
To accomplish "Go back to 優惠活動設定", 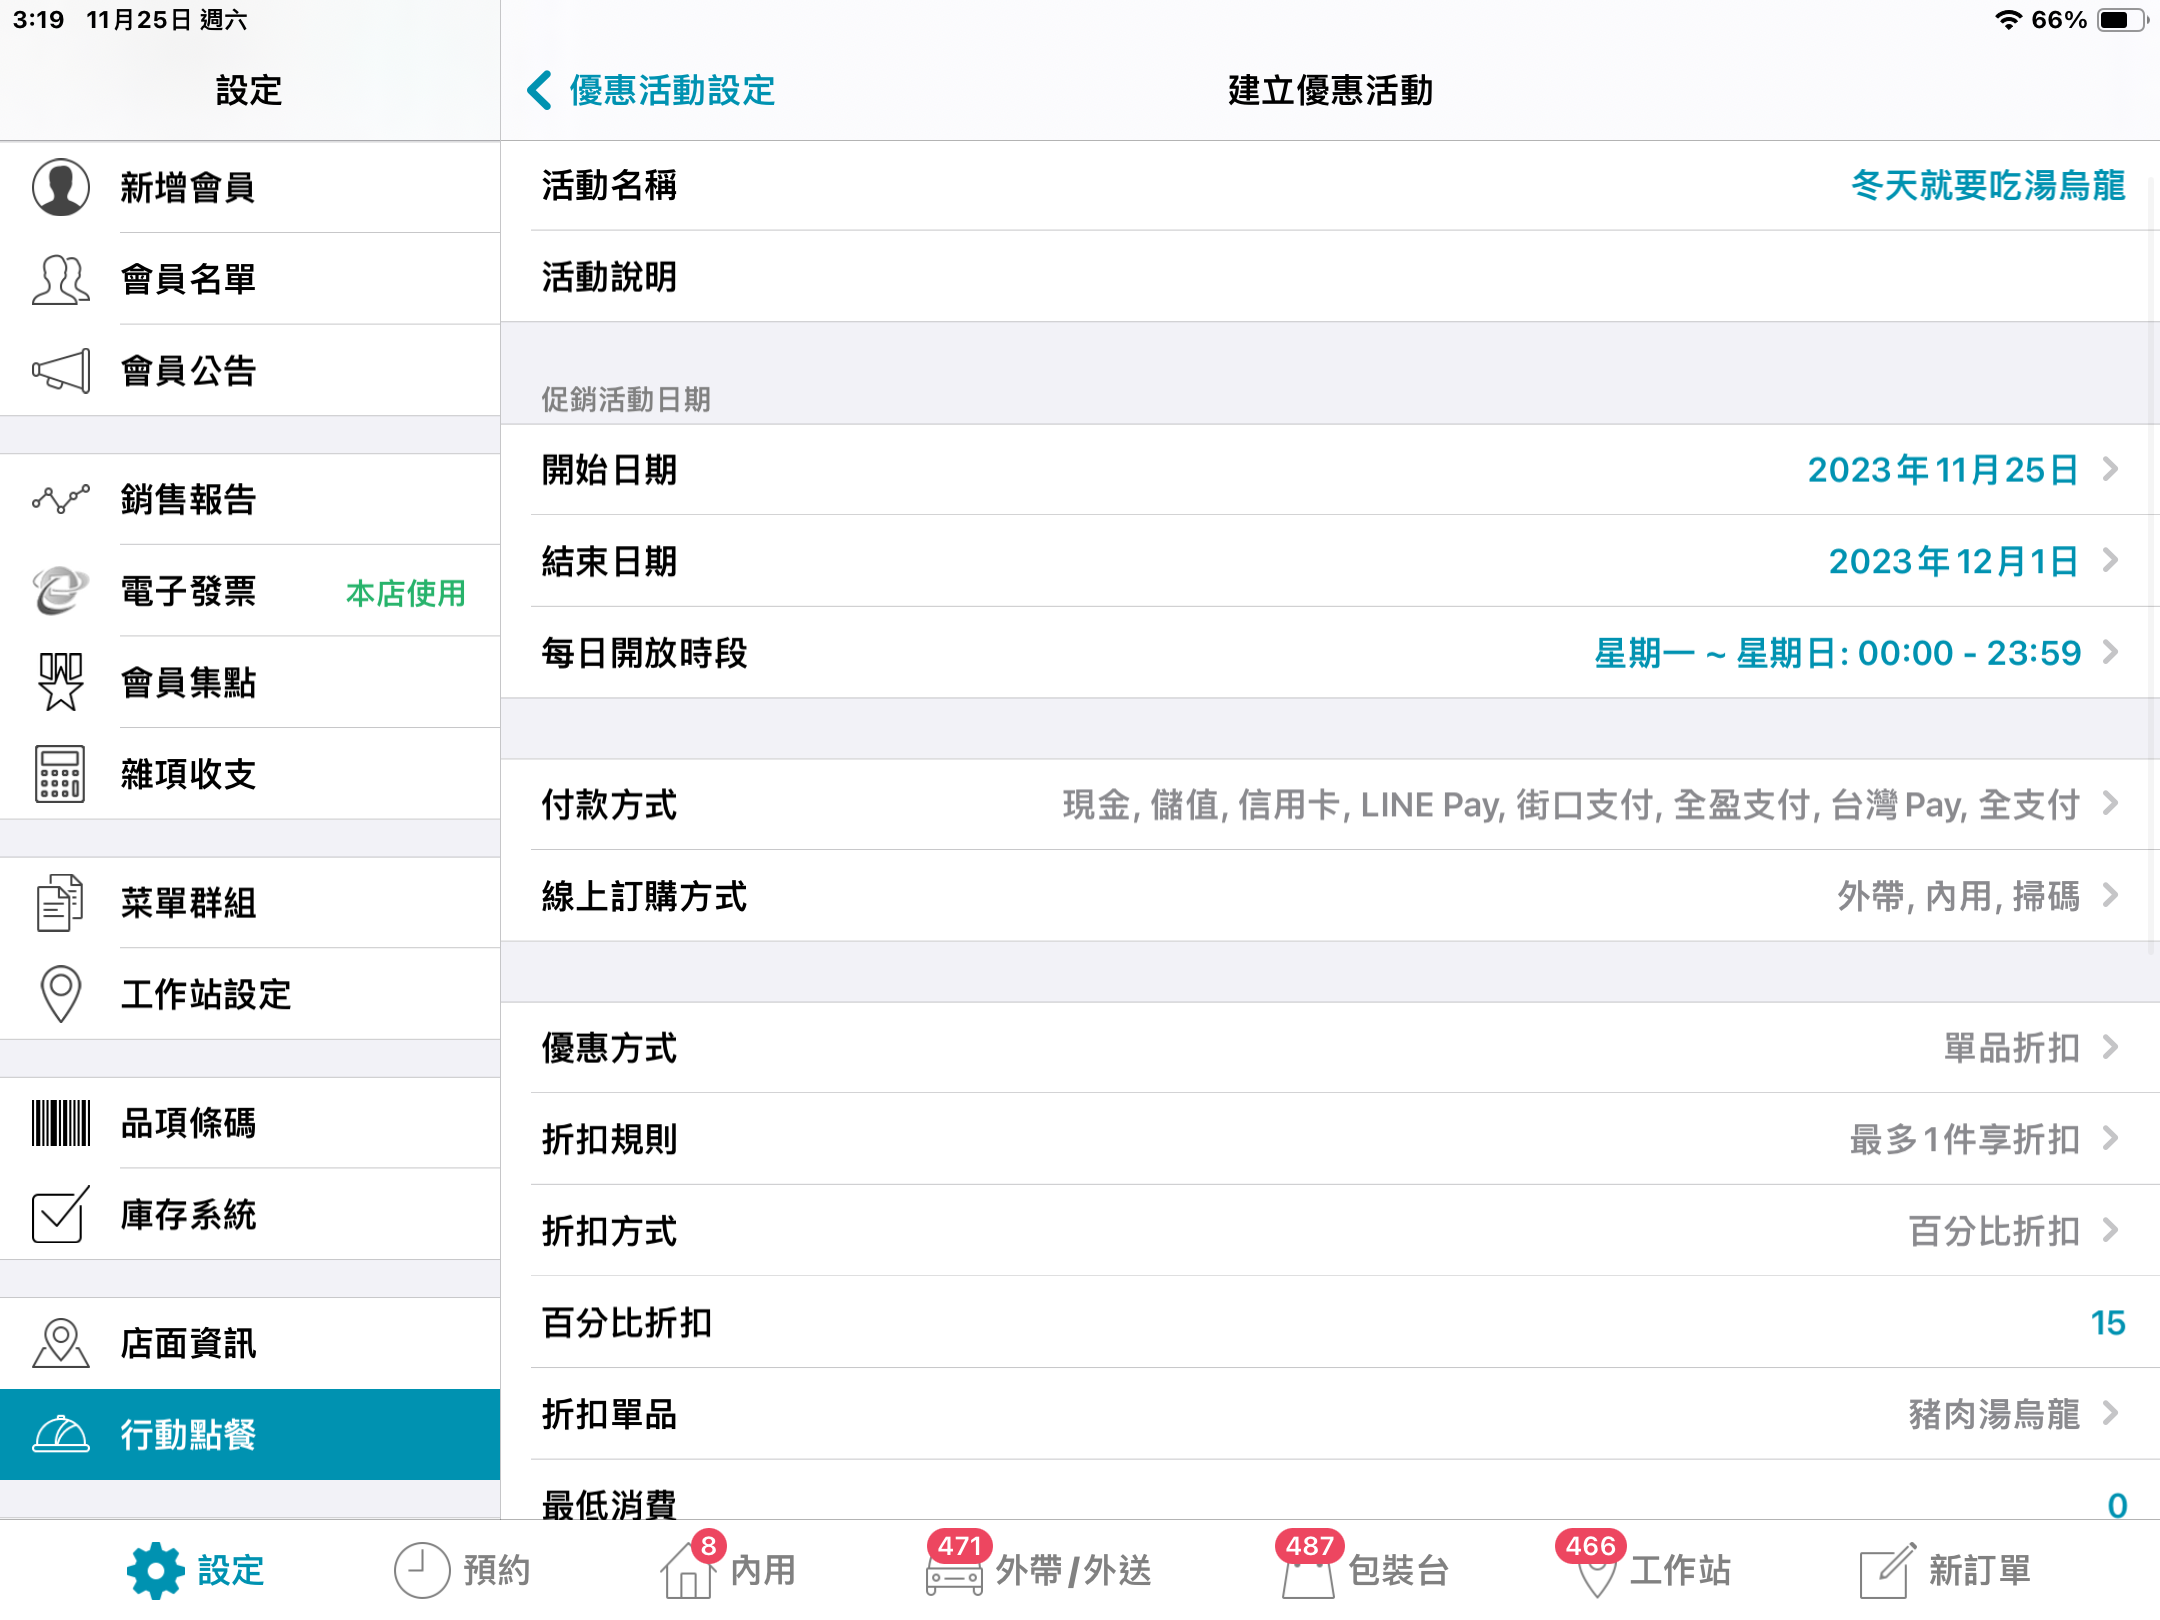I will click(651, 90).
